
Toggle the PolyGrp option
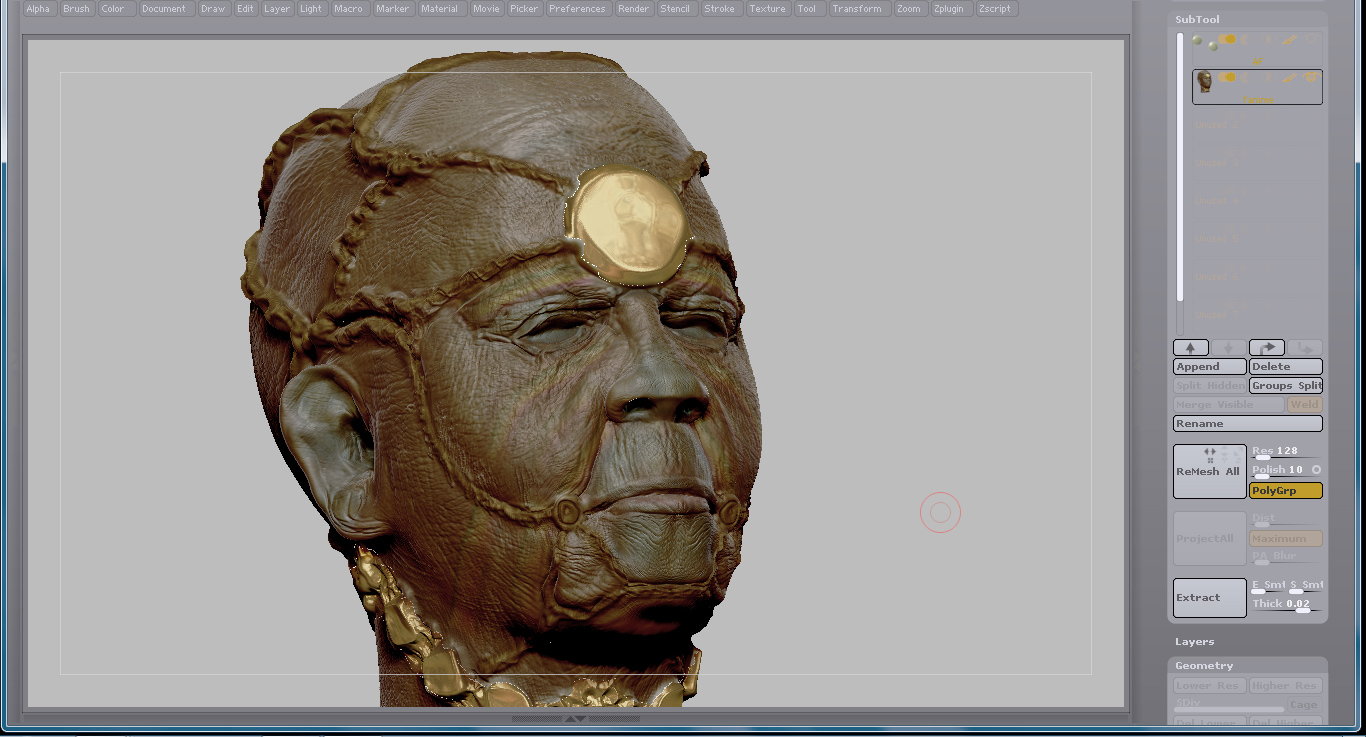(x=1286, y=491)
